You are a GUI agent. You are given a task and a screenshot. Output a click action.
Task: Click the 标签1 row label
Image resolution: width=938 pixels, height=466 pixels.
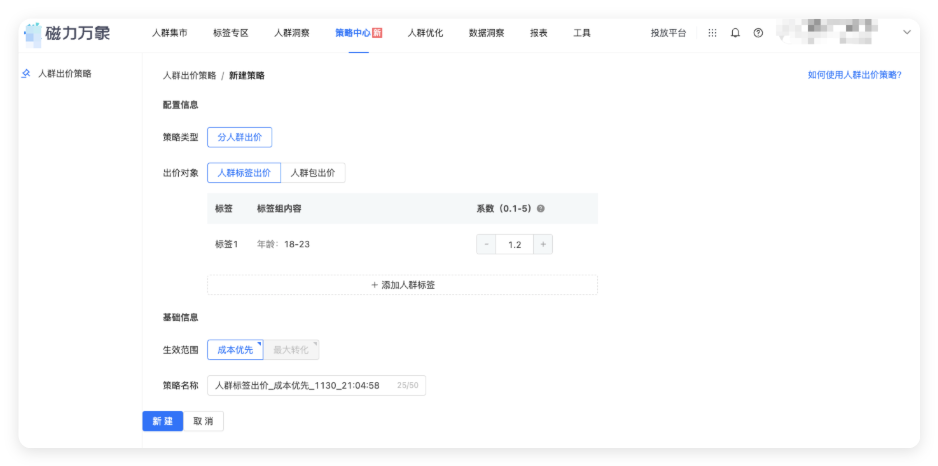coord(227,244)
